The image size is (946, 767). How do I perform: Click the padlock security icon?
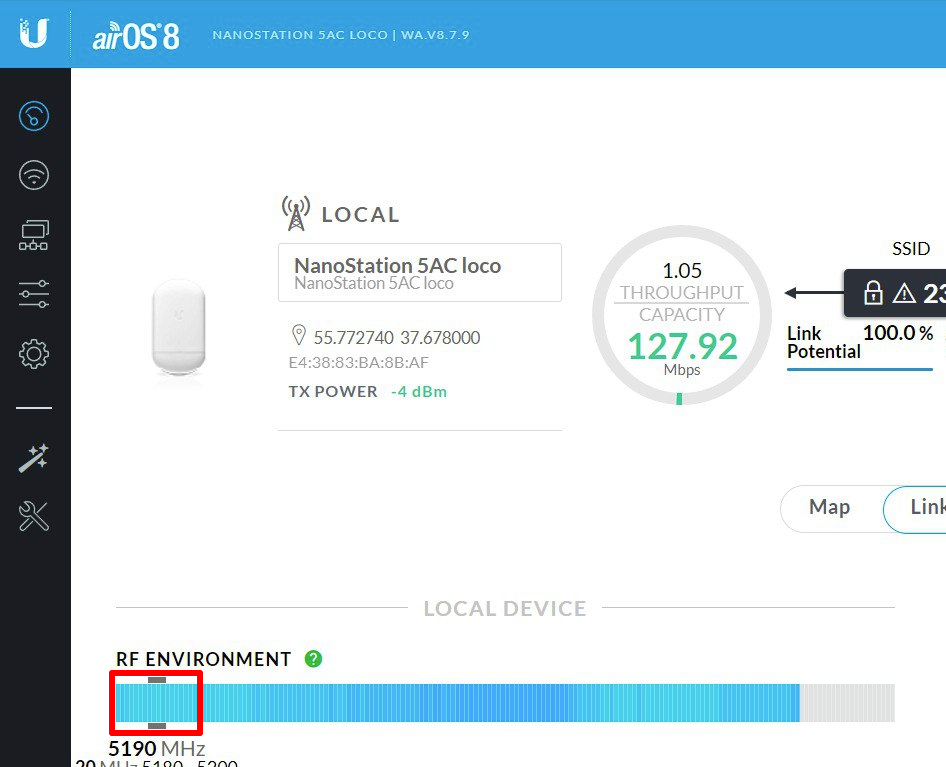pyautogui.click(x=872, y=293)
